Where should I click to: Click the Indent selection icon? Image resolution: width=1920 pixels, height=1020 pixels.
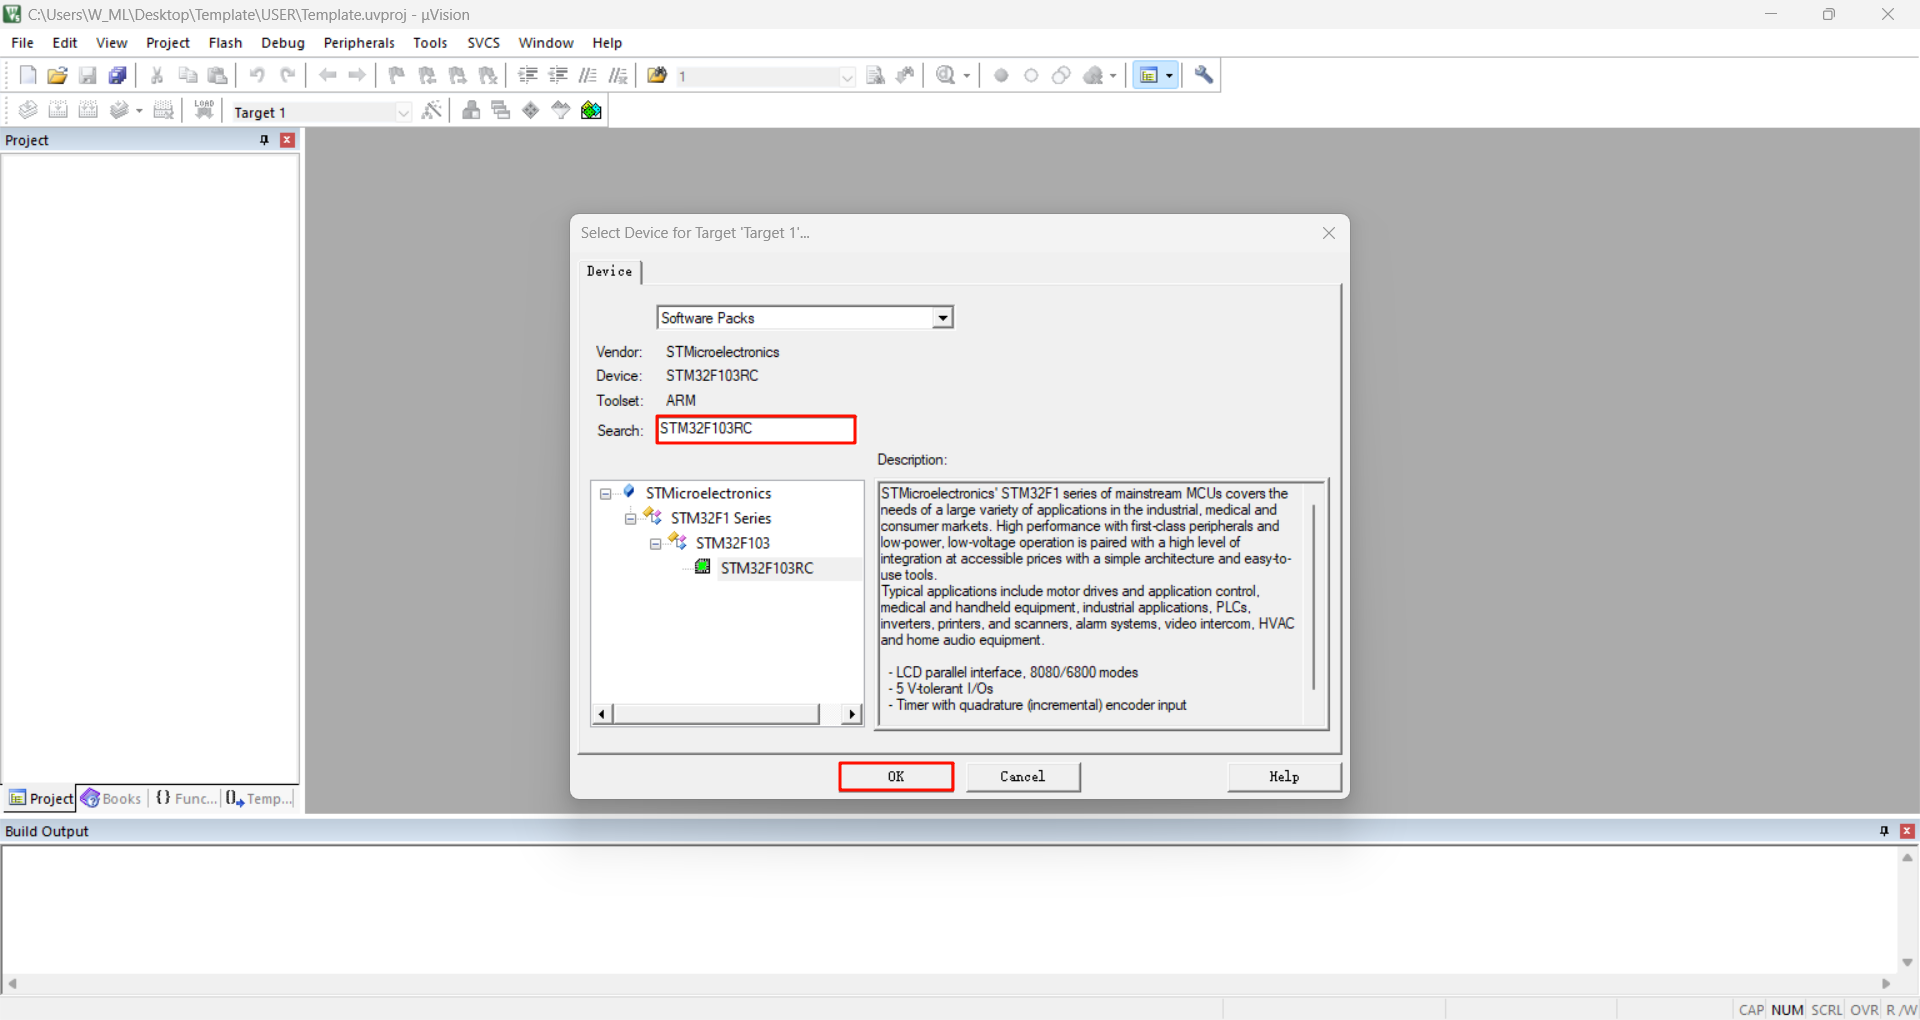(528, 75)
